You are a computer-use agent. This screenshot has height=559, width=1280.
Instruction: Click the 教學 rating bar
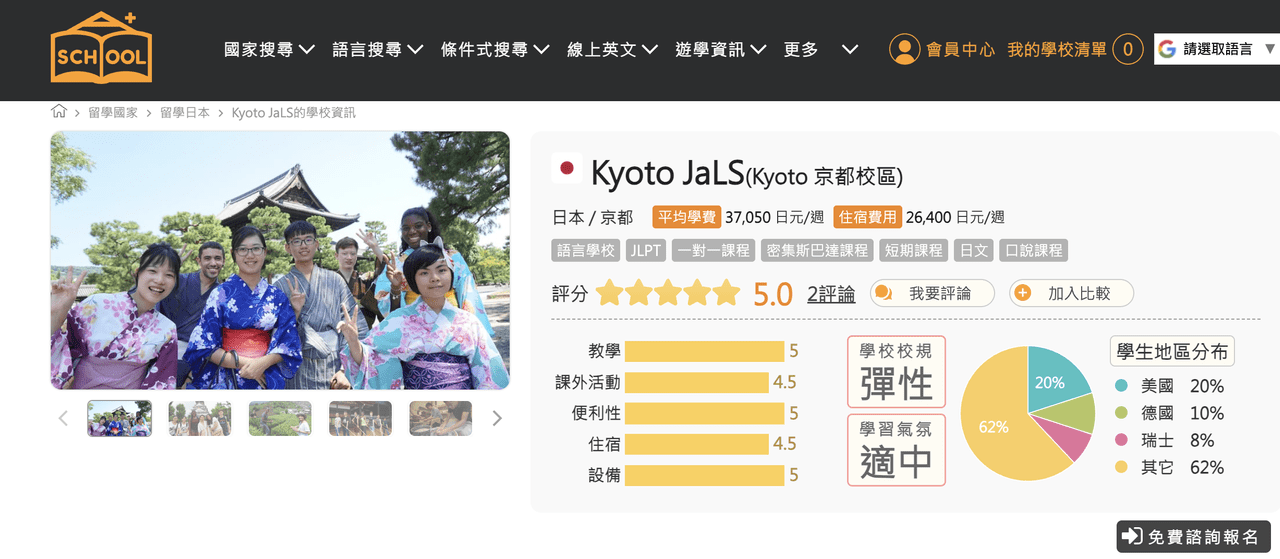[x=704, y=351]
